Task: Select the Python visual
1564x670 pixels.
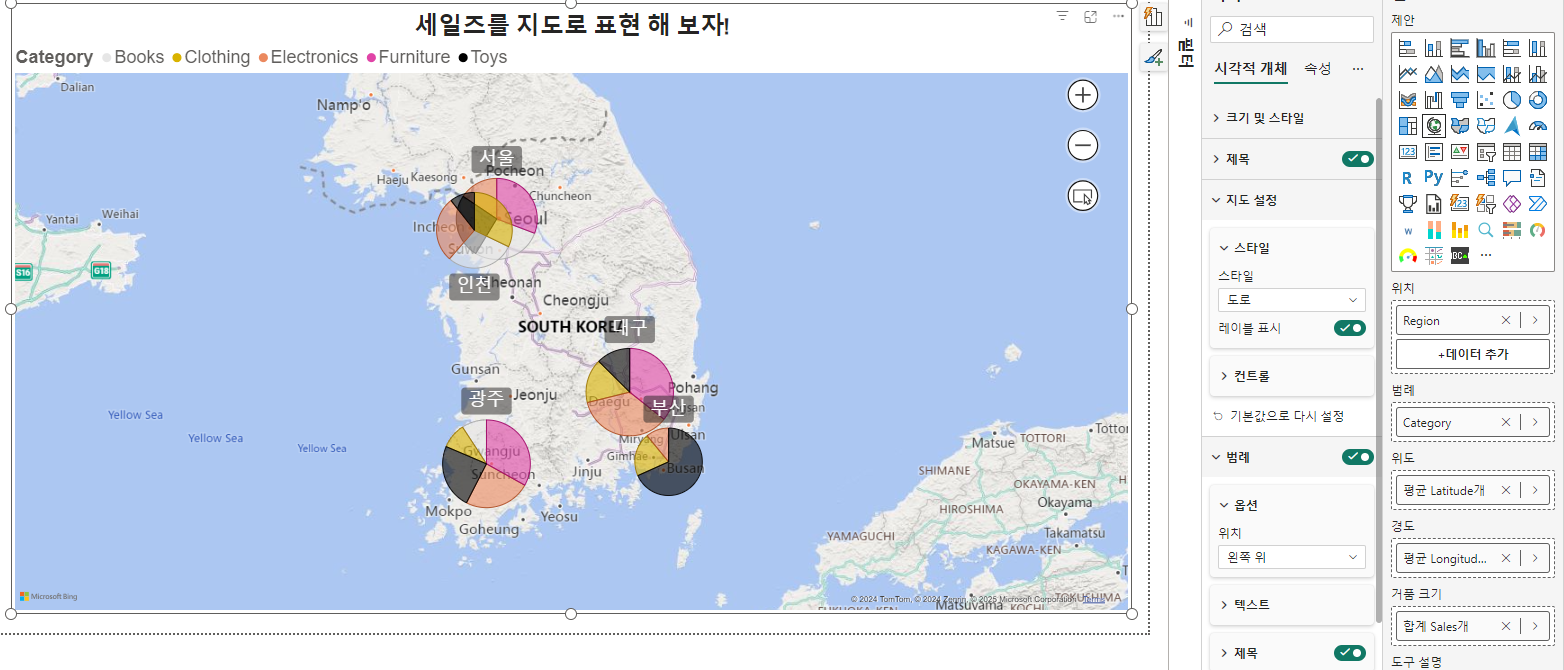Action: pyautogui.click(x=1433, y=177)
